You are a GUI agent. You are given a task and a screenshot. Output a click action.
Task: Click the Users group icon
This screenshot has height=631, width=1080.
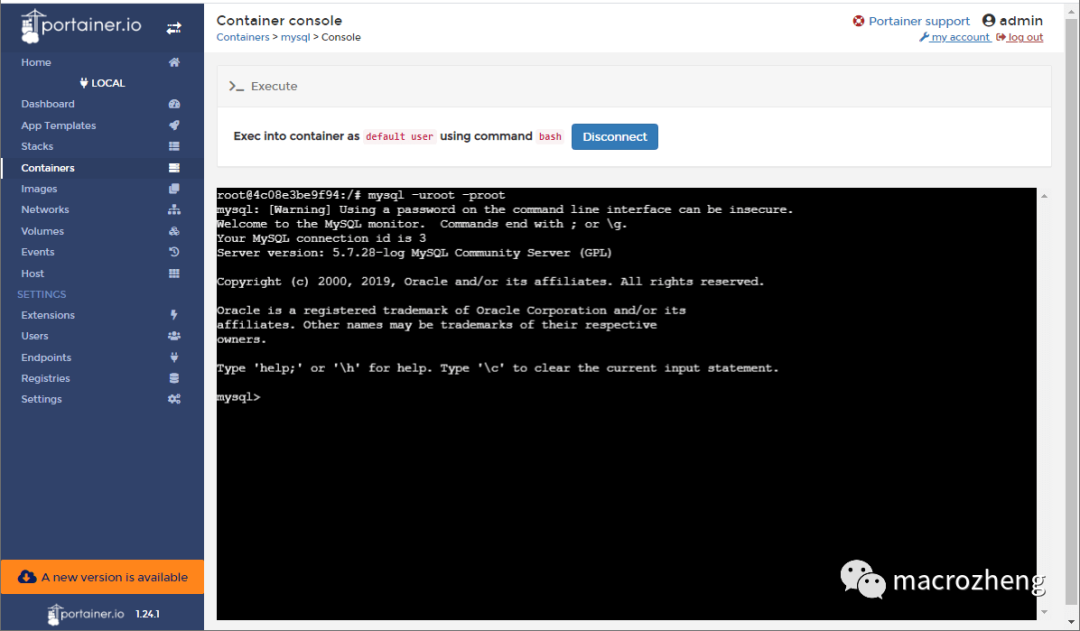(x=174, y=336)
